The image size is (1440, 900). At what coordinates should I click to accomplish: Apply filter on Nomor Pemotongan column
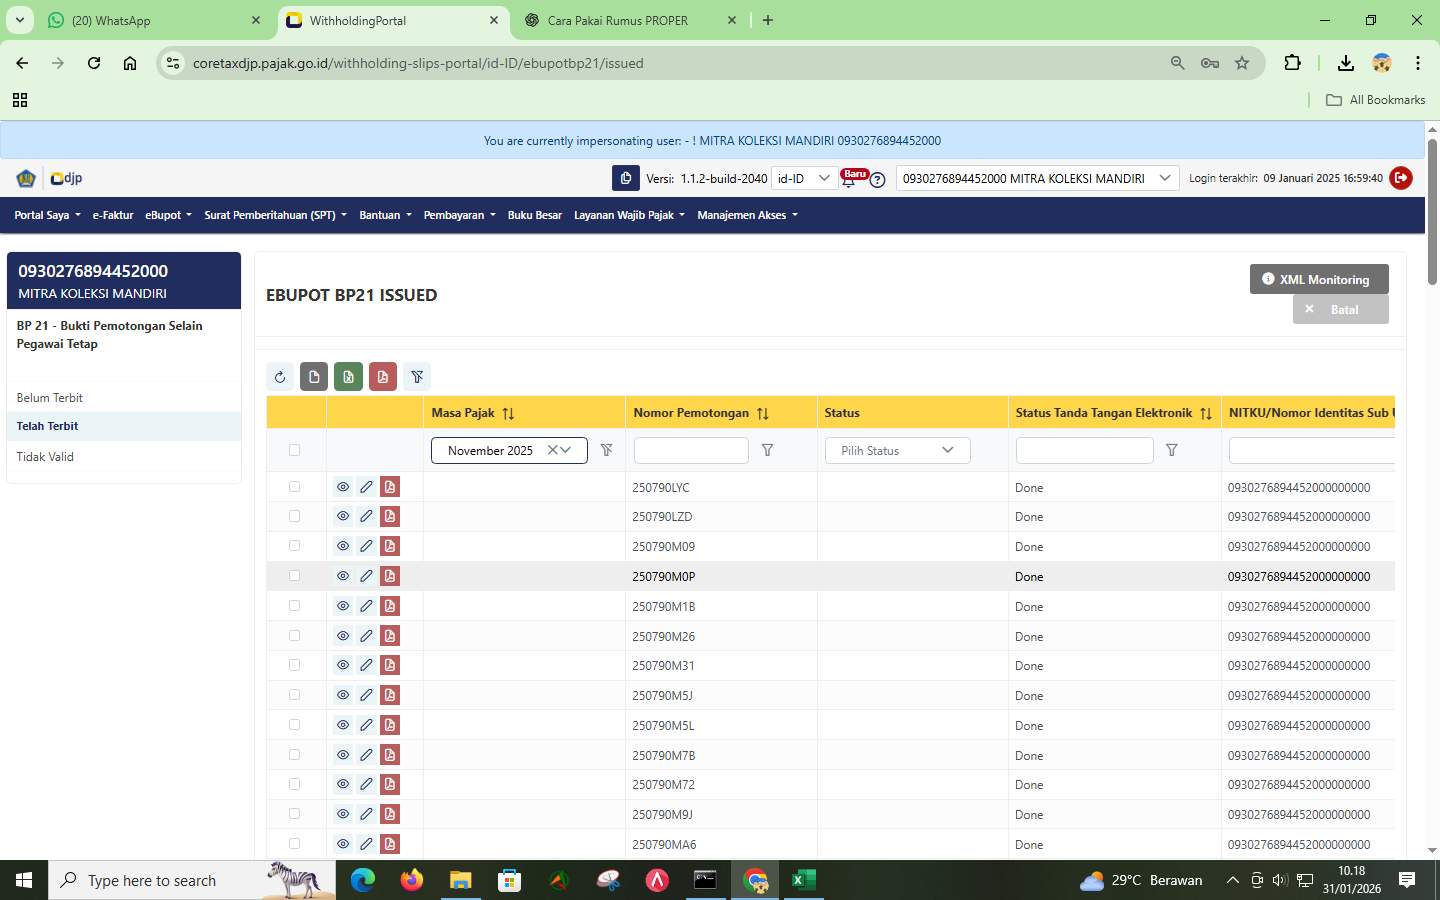coord(768,450)
